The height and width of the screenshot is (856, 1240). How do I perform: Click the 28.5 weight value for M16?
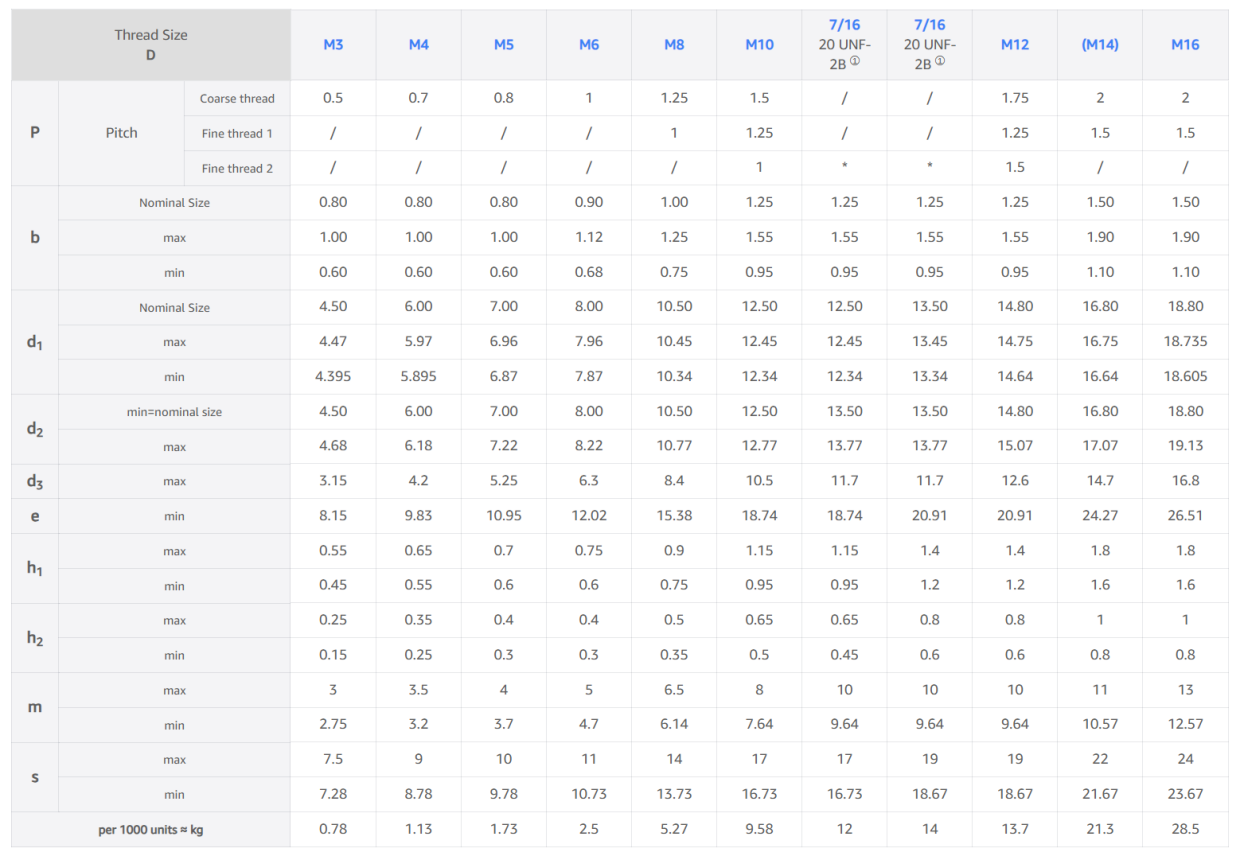[1185, 829]
